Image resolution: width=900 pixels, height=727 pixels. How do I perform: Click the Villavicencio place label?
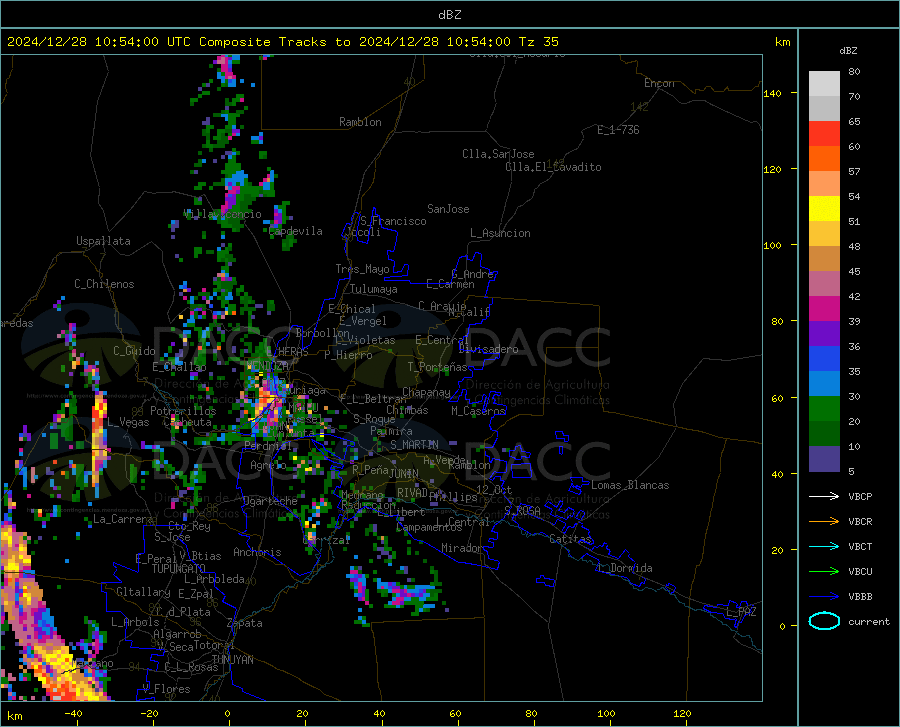coord(222,214)
